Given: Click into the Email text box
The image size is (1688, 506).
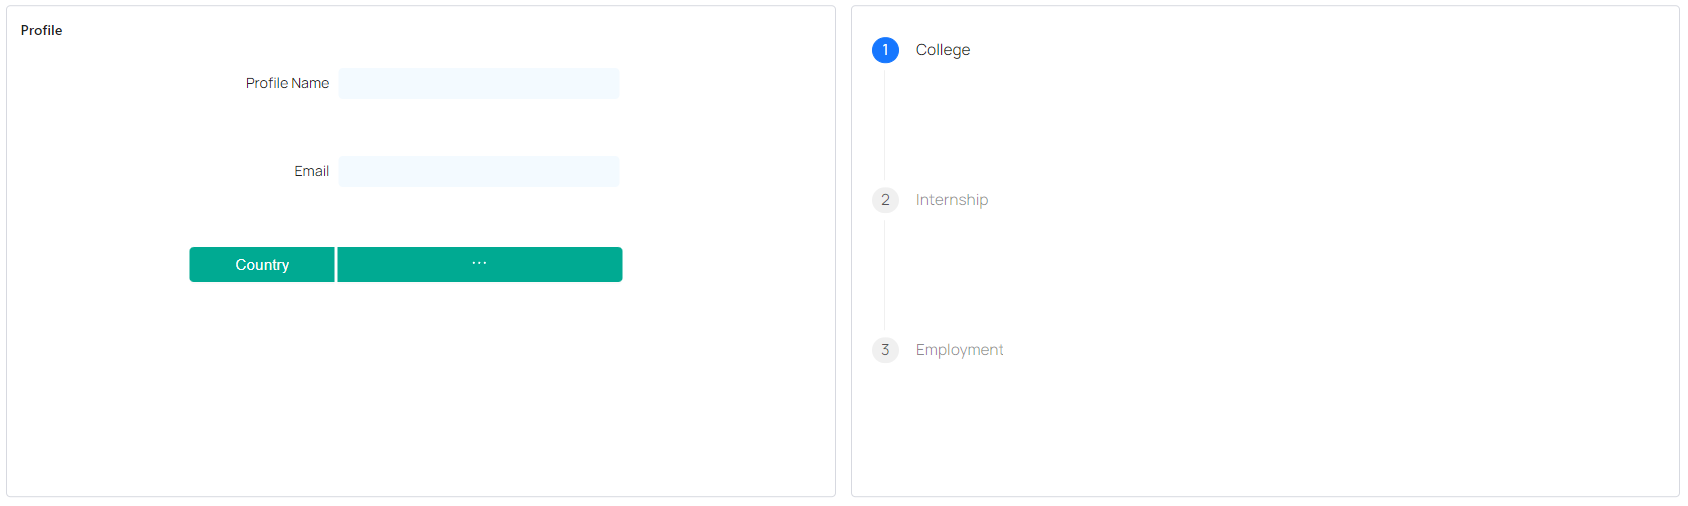Looking at the screenshot, I should (x=478, y=171).
